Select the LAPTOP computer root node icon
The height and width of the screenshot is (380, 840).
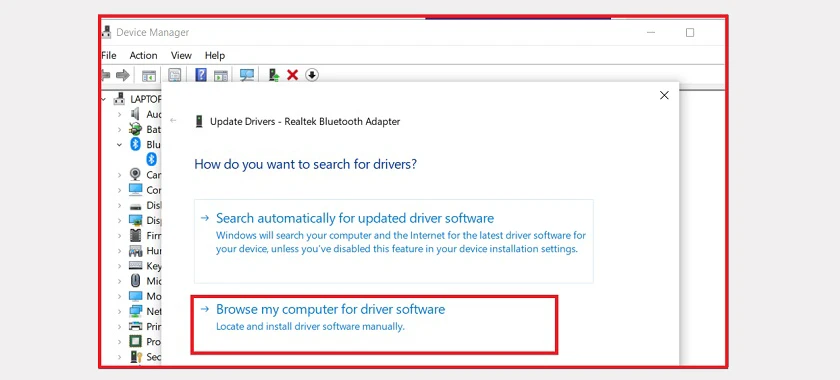[119, 99]
